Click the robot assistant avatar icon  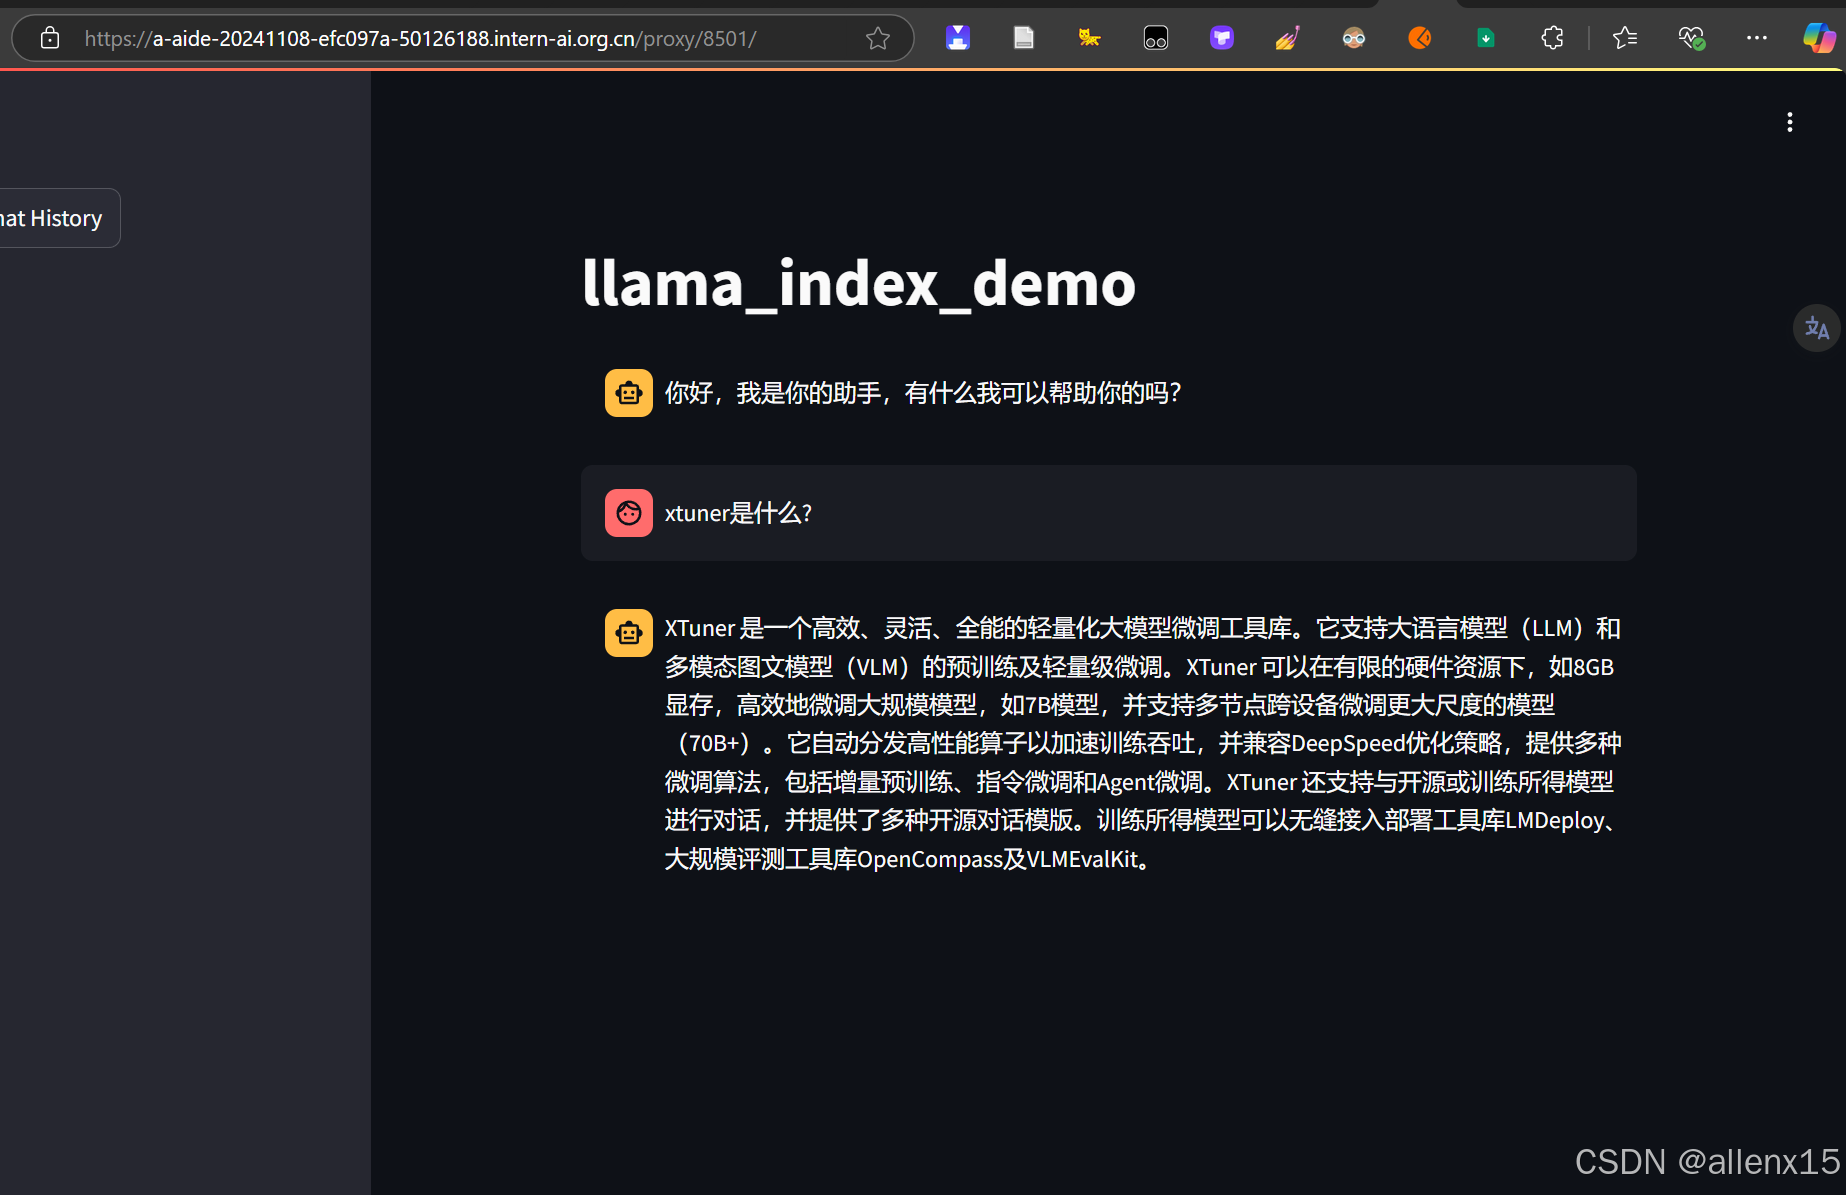[628, 392]
